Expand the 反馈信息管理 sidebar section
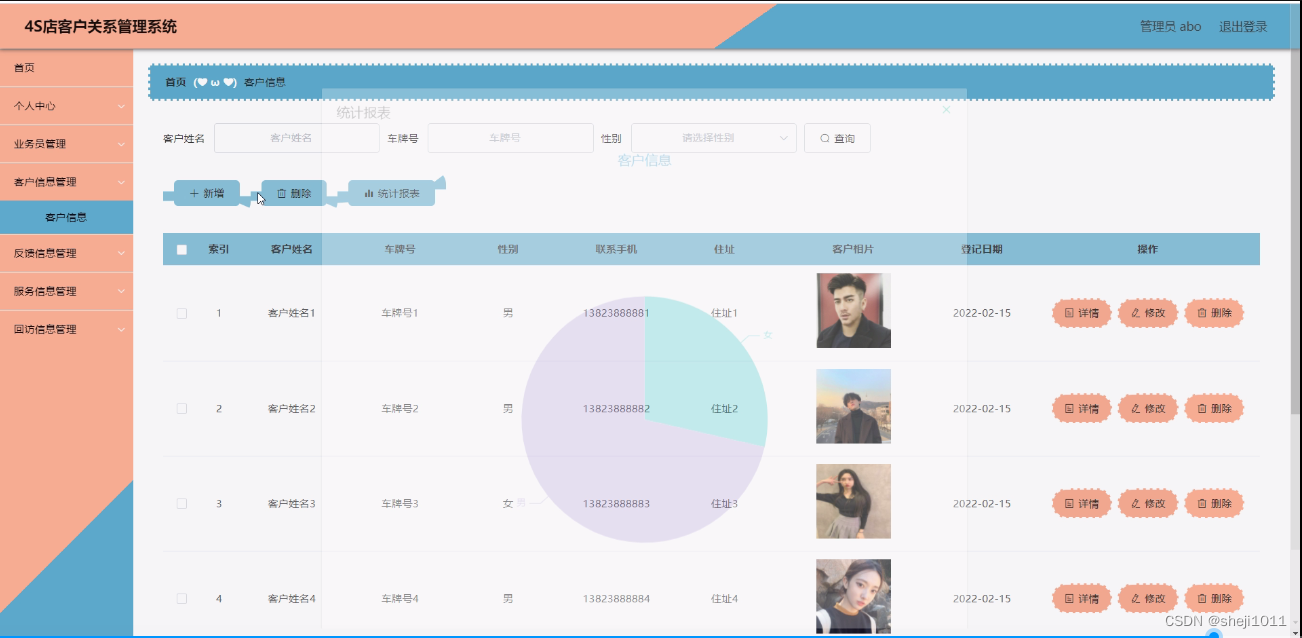The width and height of the screenshot is (1302, 638). coord(66,253)
